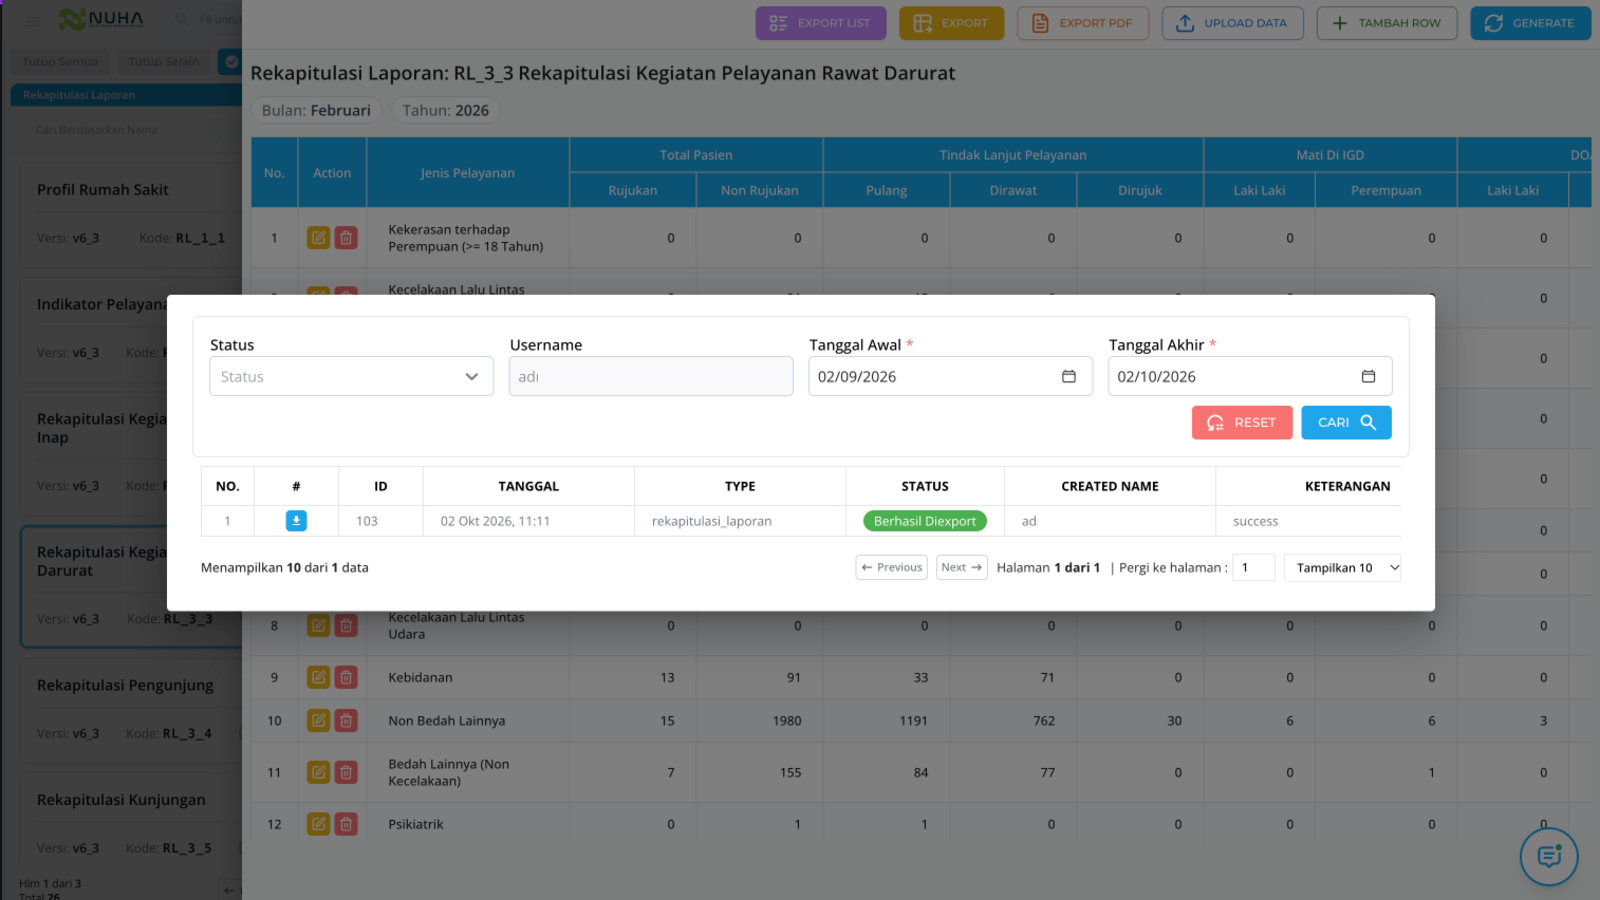Delete the Kecelakaan Lalu Lintas Udara row

(346, 626)
